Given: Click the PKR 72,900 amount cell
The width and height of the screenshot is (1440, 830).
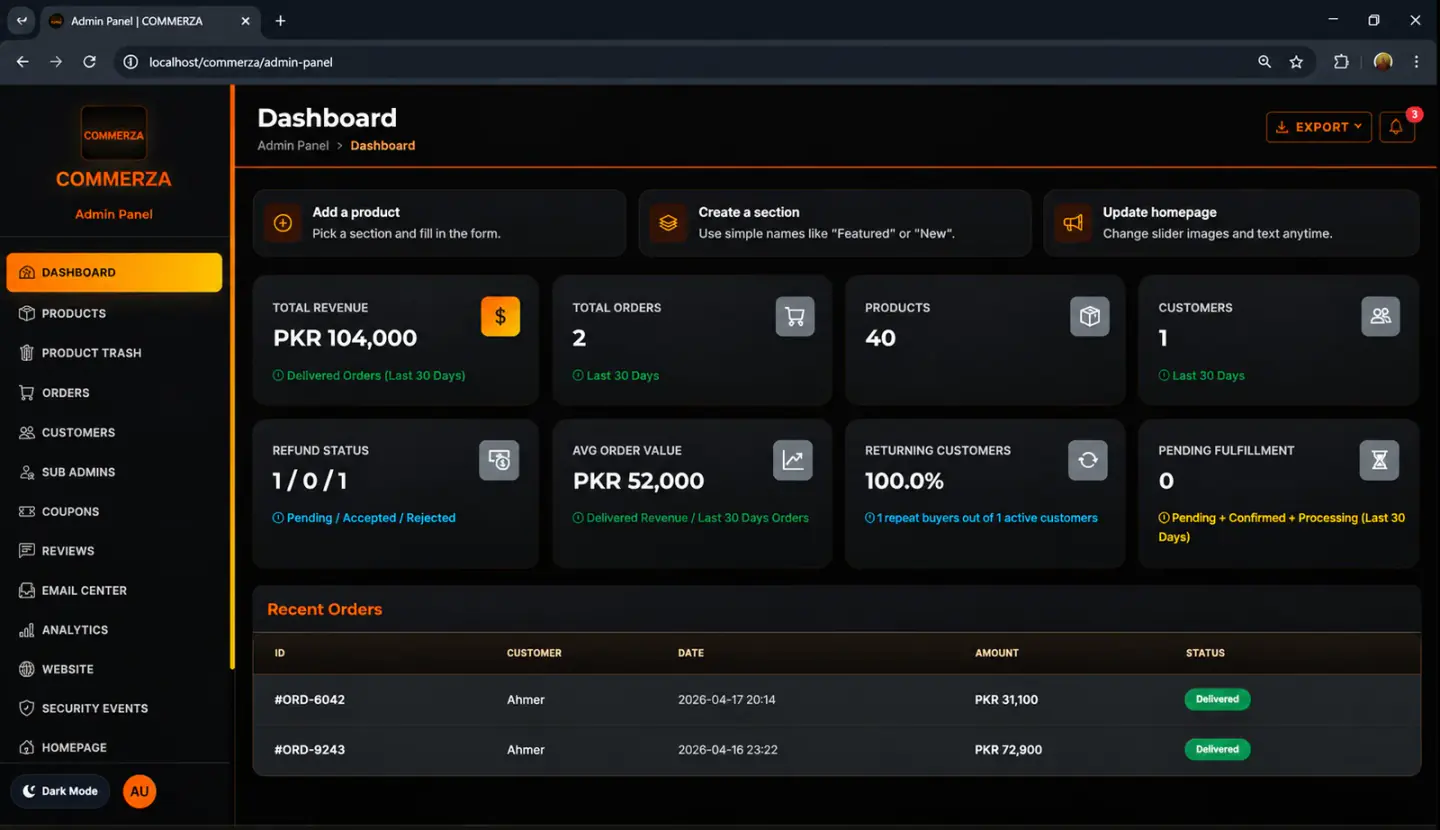Looking at the screenshot, I should (x=1008, y=750).
